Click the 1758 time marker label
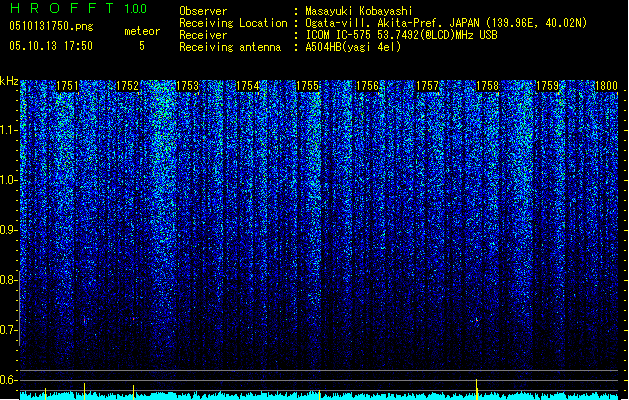Viewport: 629px width, 400px height. pyautogui.click(x=487, y=86)
